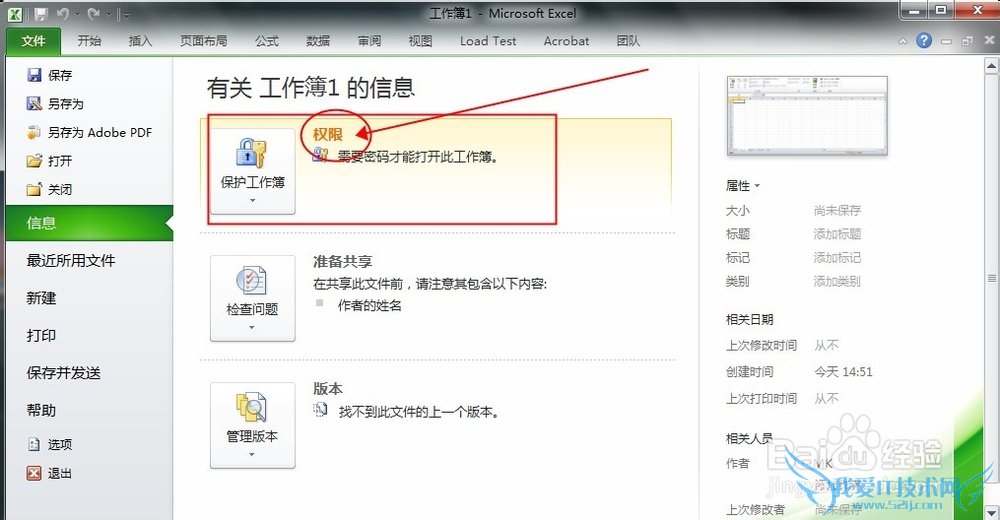Screen dimensions: 1000x520
Task: Open the help question mark icon
Action: 923,41
